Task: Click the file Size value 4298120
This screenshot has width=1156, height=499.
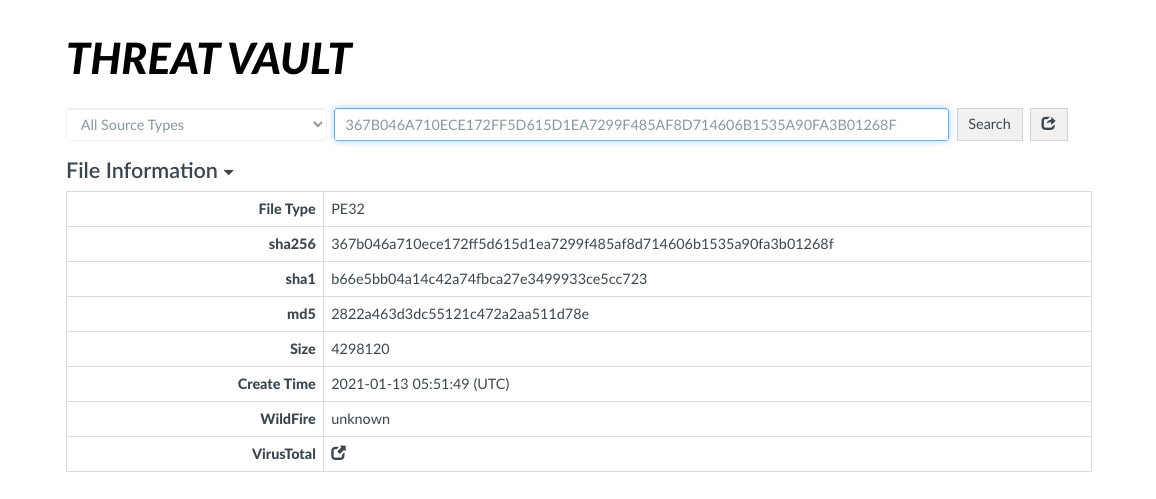Action: [360, 349]
